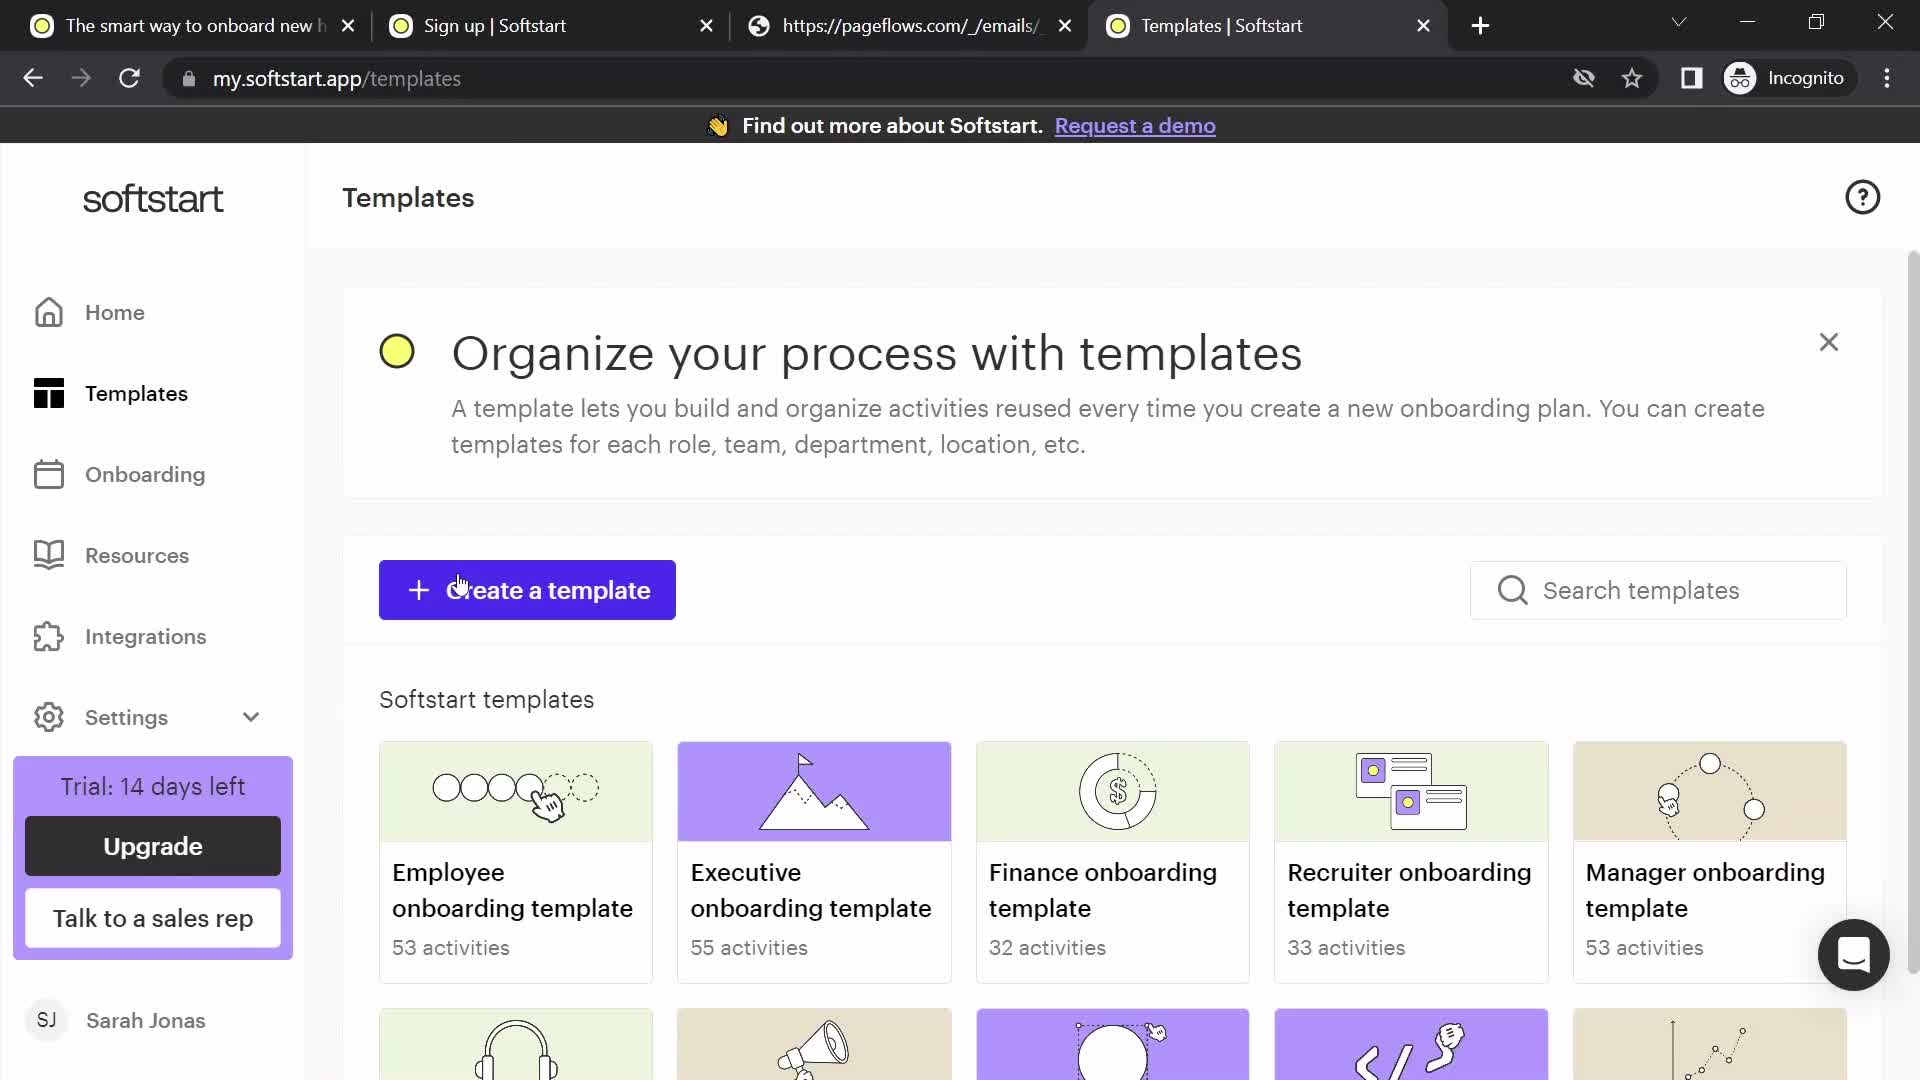Open the Home sidebar item
Image resolution: width=1920 pixels, height=1080 pixels.
point(90,312)
